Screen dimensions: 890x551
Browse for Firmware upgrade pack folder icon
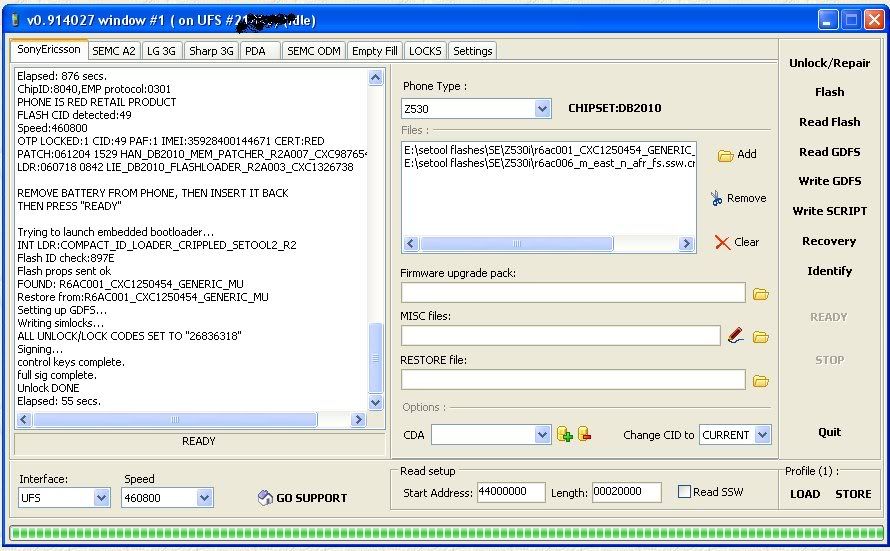pos(761,294)
